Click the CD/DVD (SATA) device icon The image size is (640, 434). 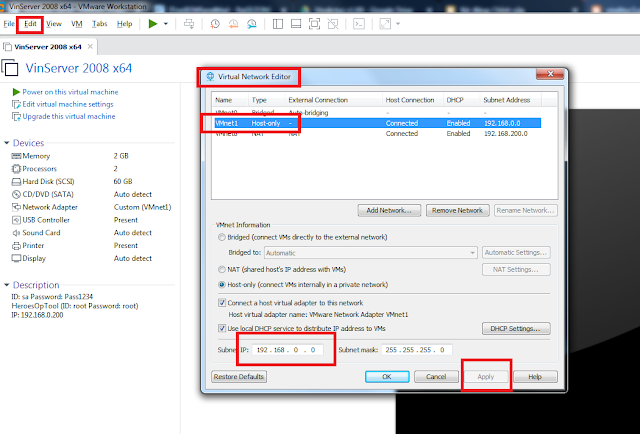16,194
